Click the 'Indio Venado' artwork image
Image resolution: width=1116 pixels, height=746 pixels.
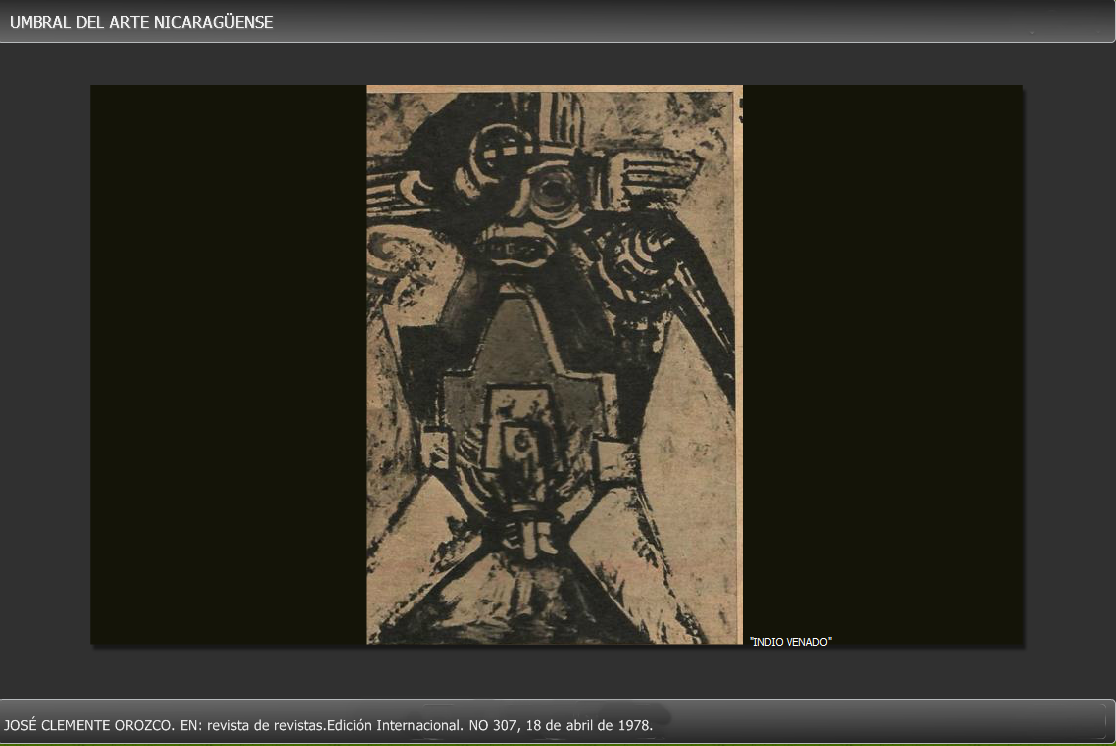click(x=554, y=365)
